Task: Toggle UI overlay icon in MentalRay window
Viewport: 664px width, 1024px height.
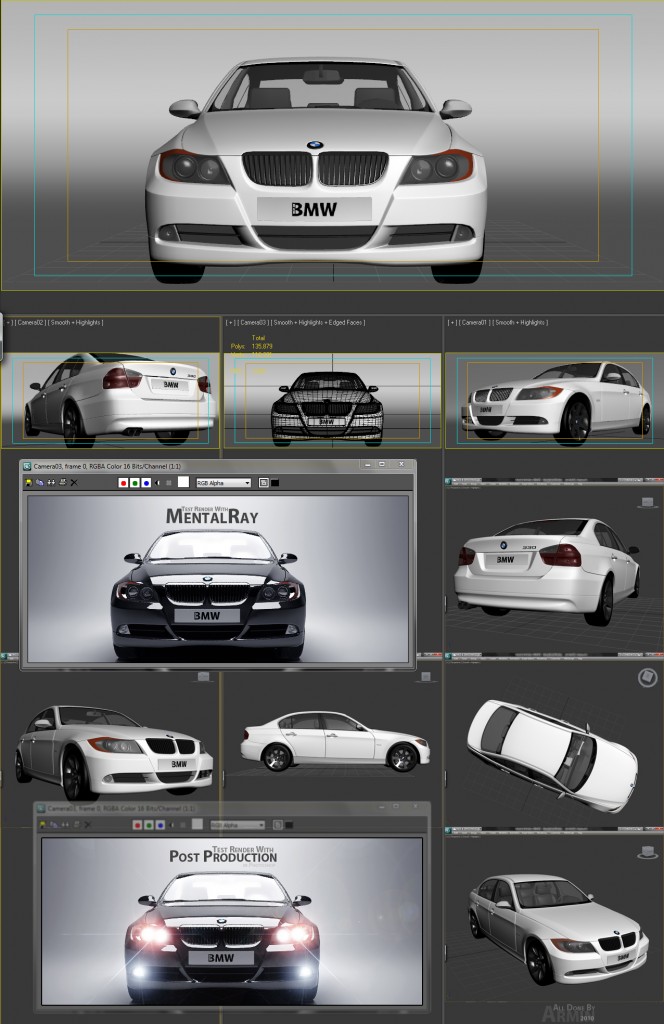Action: coord(264,483)
